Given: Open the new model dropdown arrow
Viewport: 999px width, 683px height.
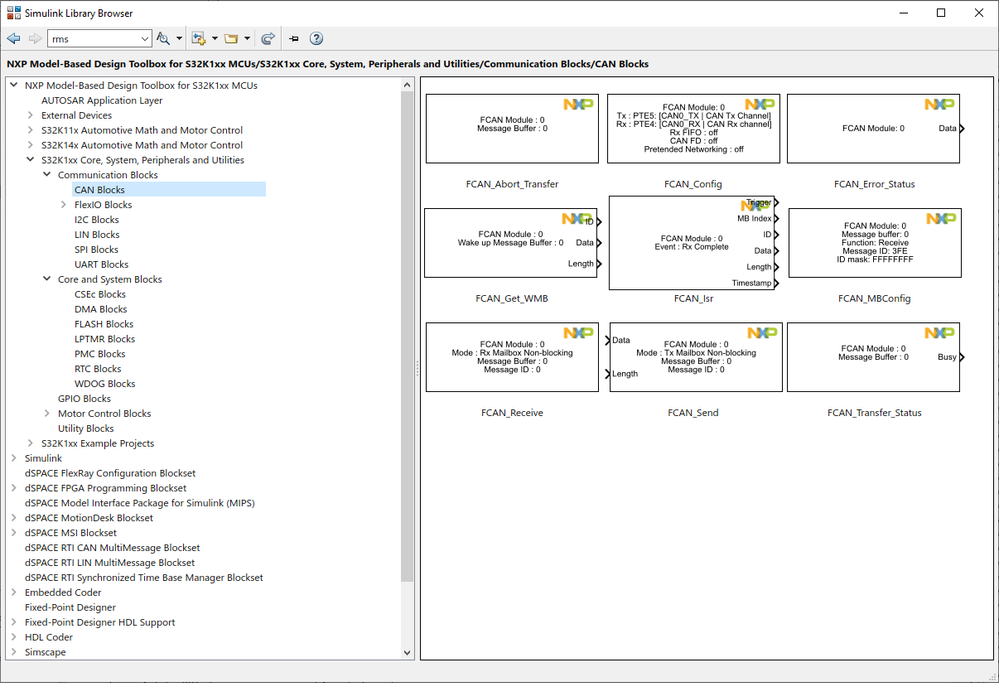Looking at the screenshot, I should 215,39.
